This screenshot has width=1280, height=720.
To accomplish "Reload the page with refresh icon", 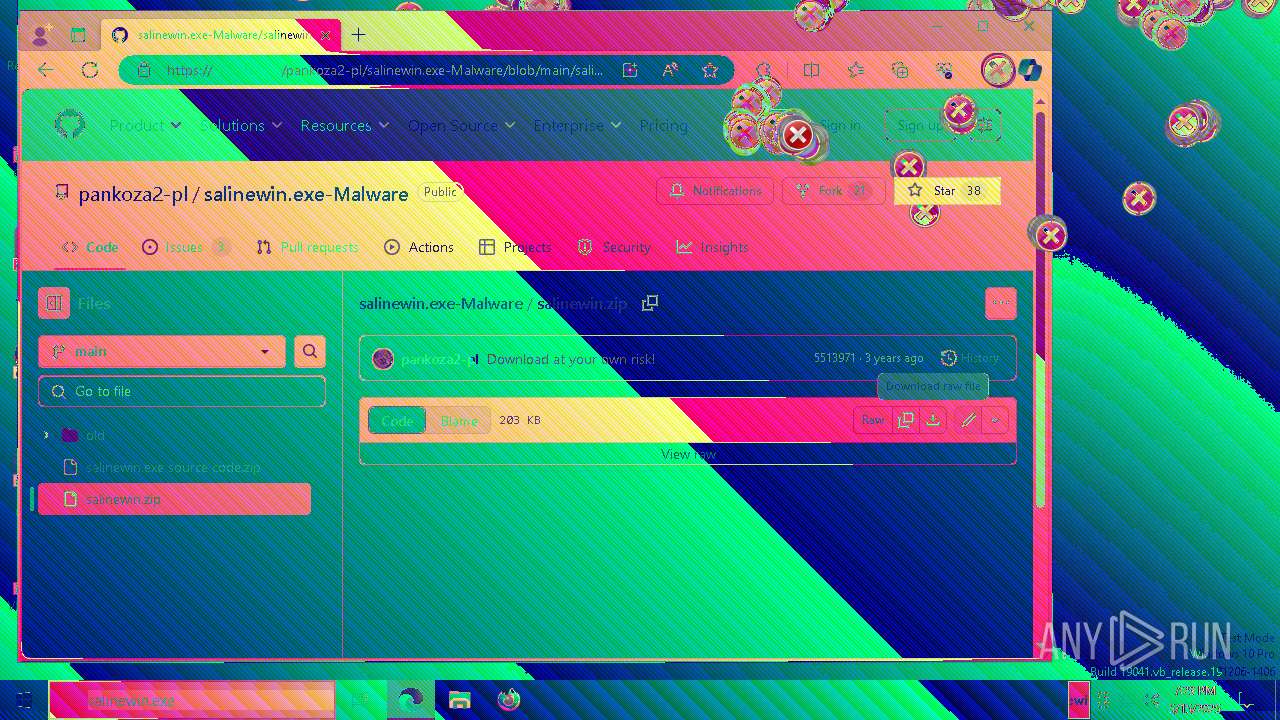I will (90, 70).
